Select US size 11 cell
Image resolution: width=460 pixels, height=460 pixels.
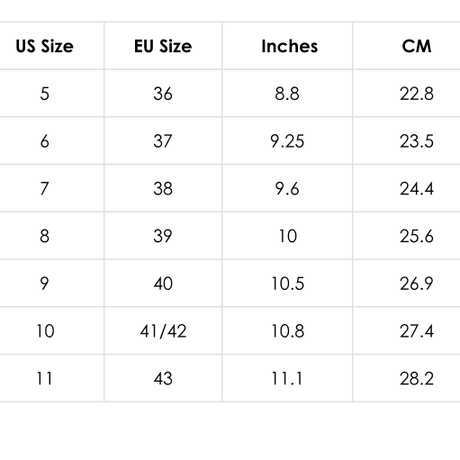click(x=45, y=378)
